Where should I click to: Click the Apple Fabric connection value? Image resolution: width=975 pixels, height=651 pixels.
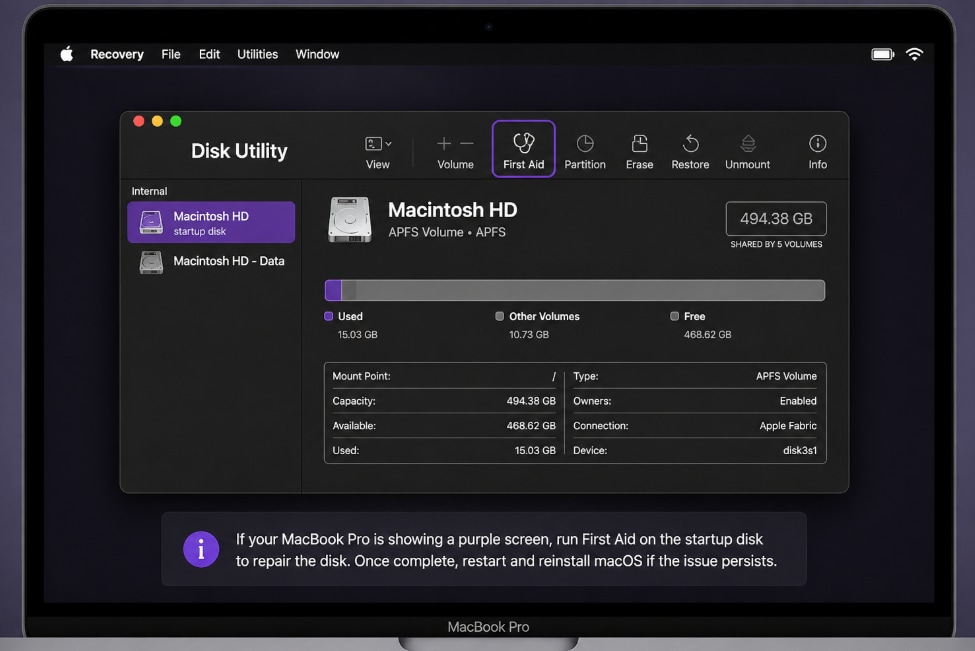[788, 425]
